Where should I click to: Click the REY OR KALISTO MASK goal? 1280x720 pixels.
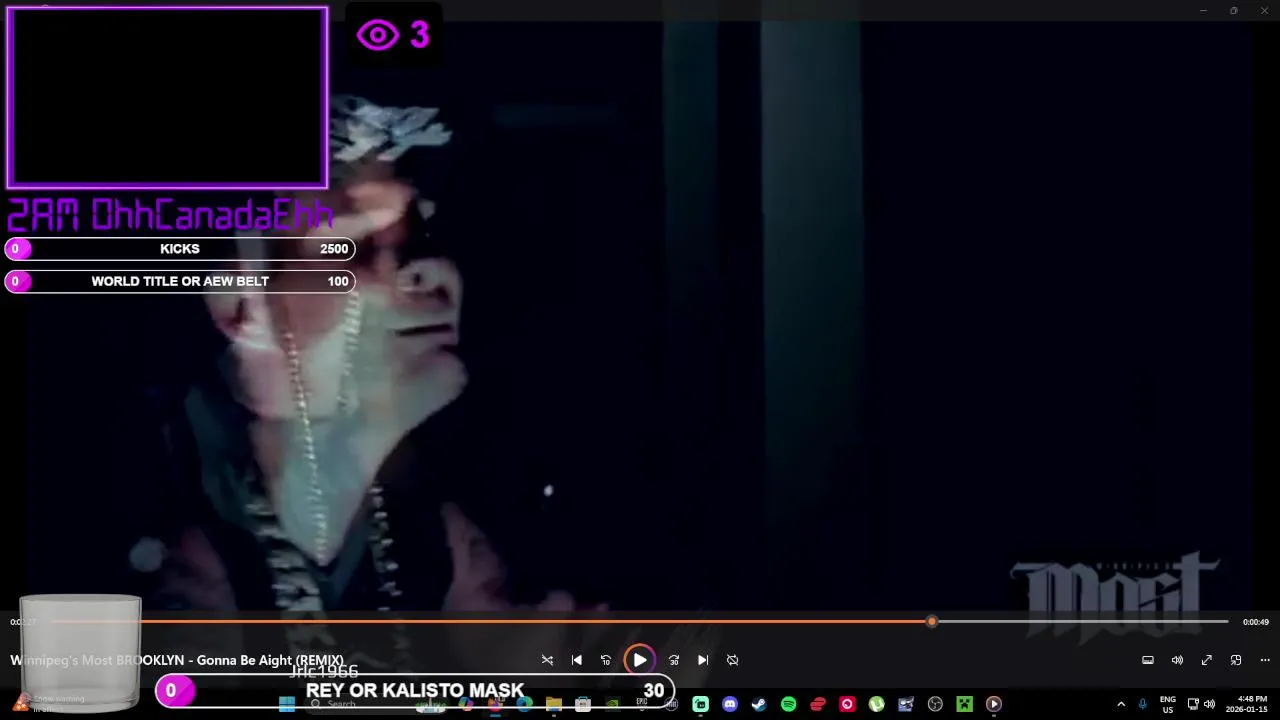415,690
